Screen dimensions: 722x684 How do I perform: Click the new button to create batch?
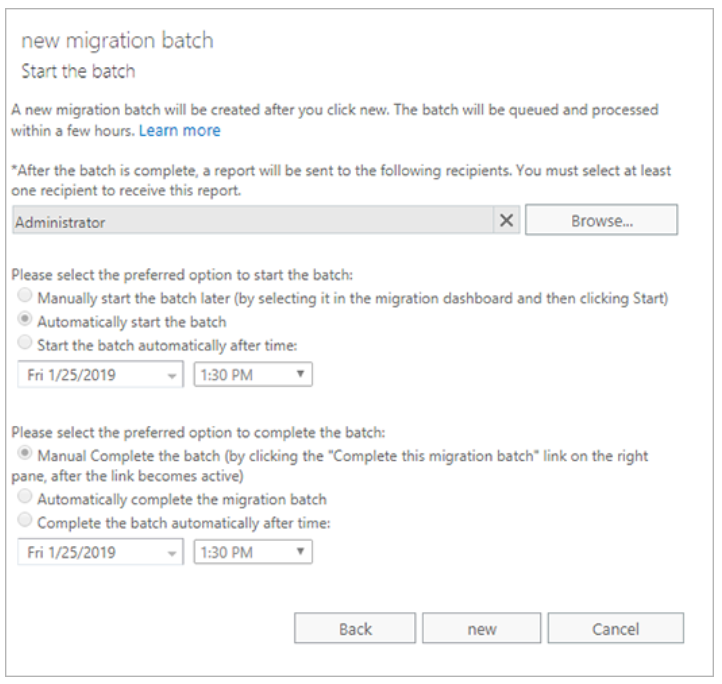[481, 629]
